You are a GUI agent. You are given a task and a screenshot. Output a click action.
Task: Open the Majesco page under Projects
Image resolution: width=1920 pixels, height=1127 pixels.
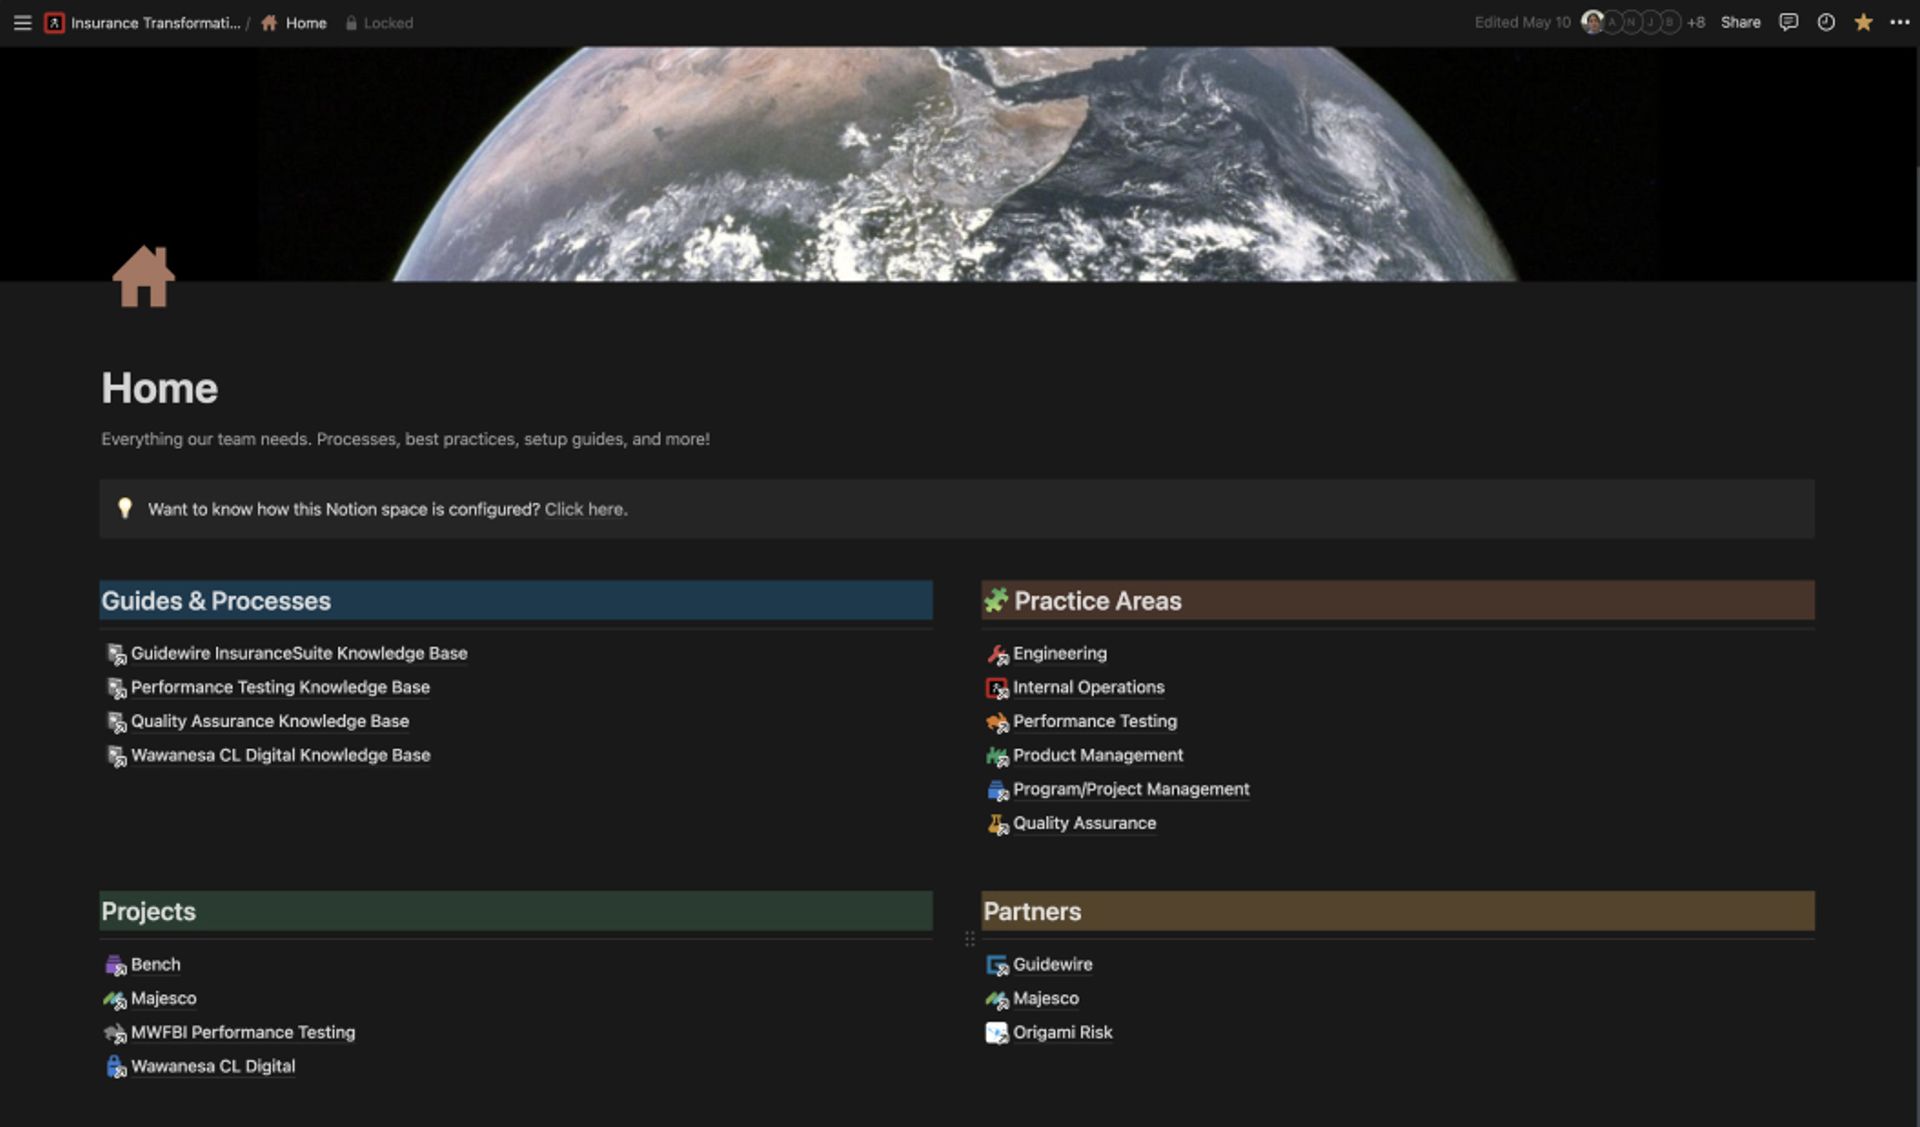[x=164, y=998]
